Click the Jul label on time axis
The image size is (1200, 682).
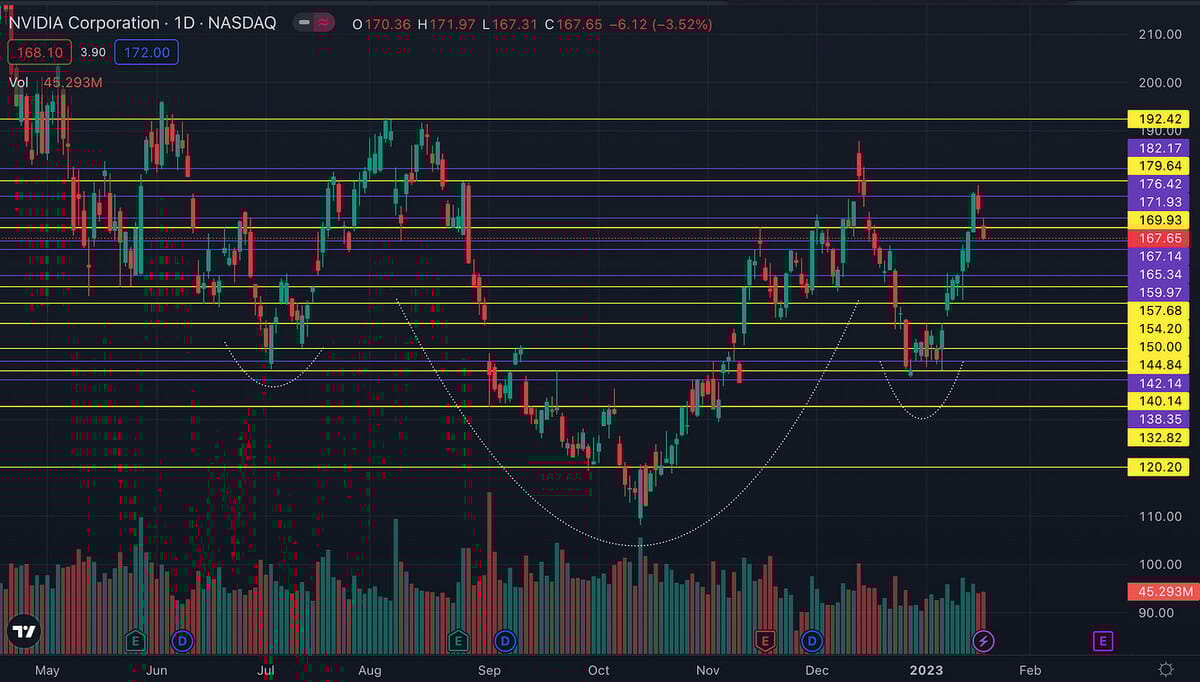(x=265, y=669)
